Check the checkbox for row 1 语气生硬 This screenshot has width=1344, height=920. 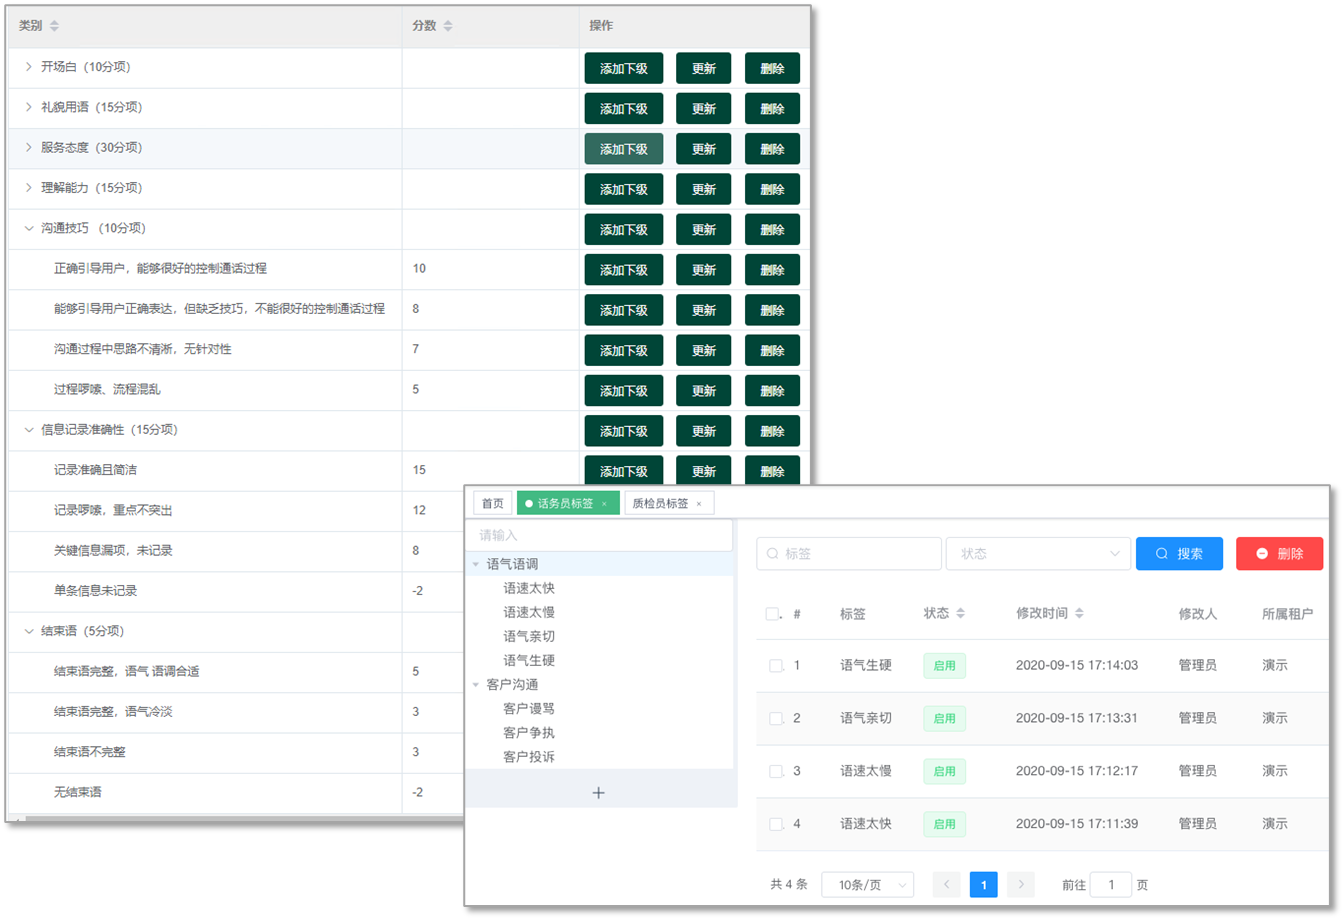coord(776,665)
